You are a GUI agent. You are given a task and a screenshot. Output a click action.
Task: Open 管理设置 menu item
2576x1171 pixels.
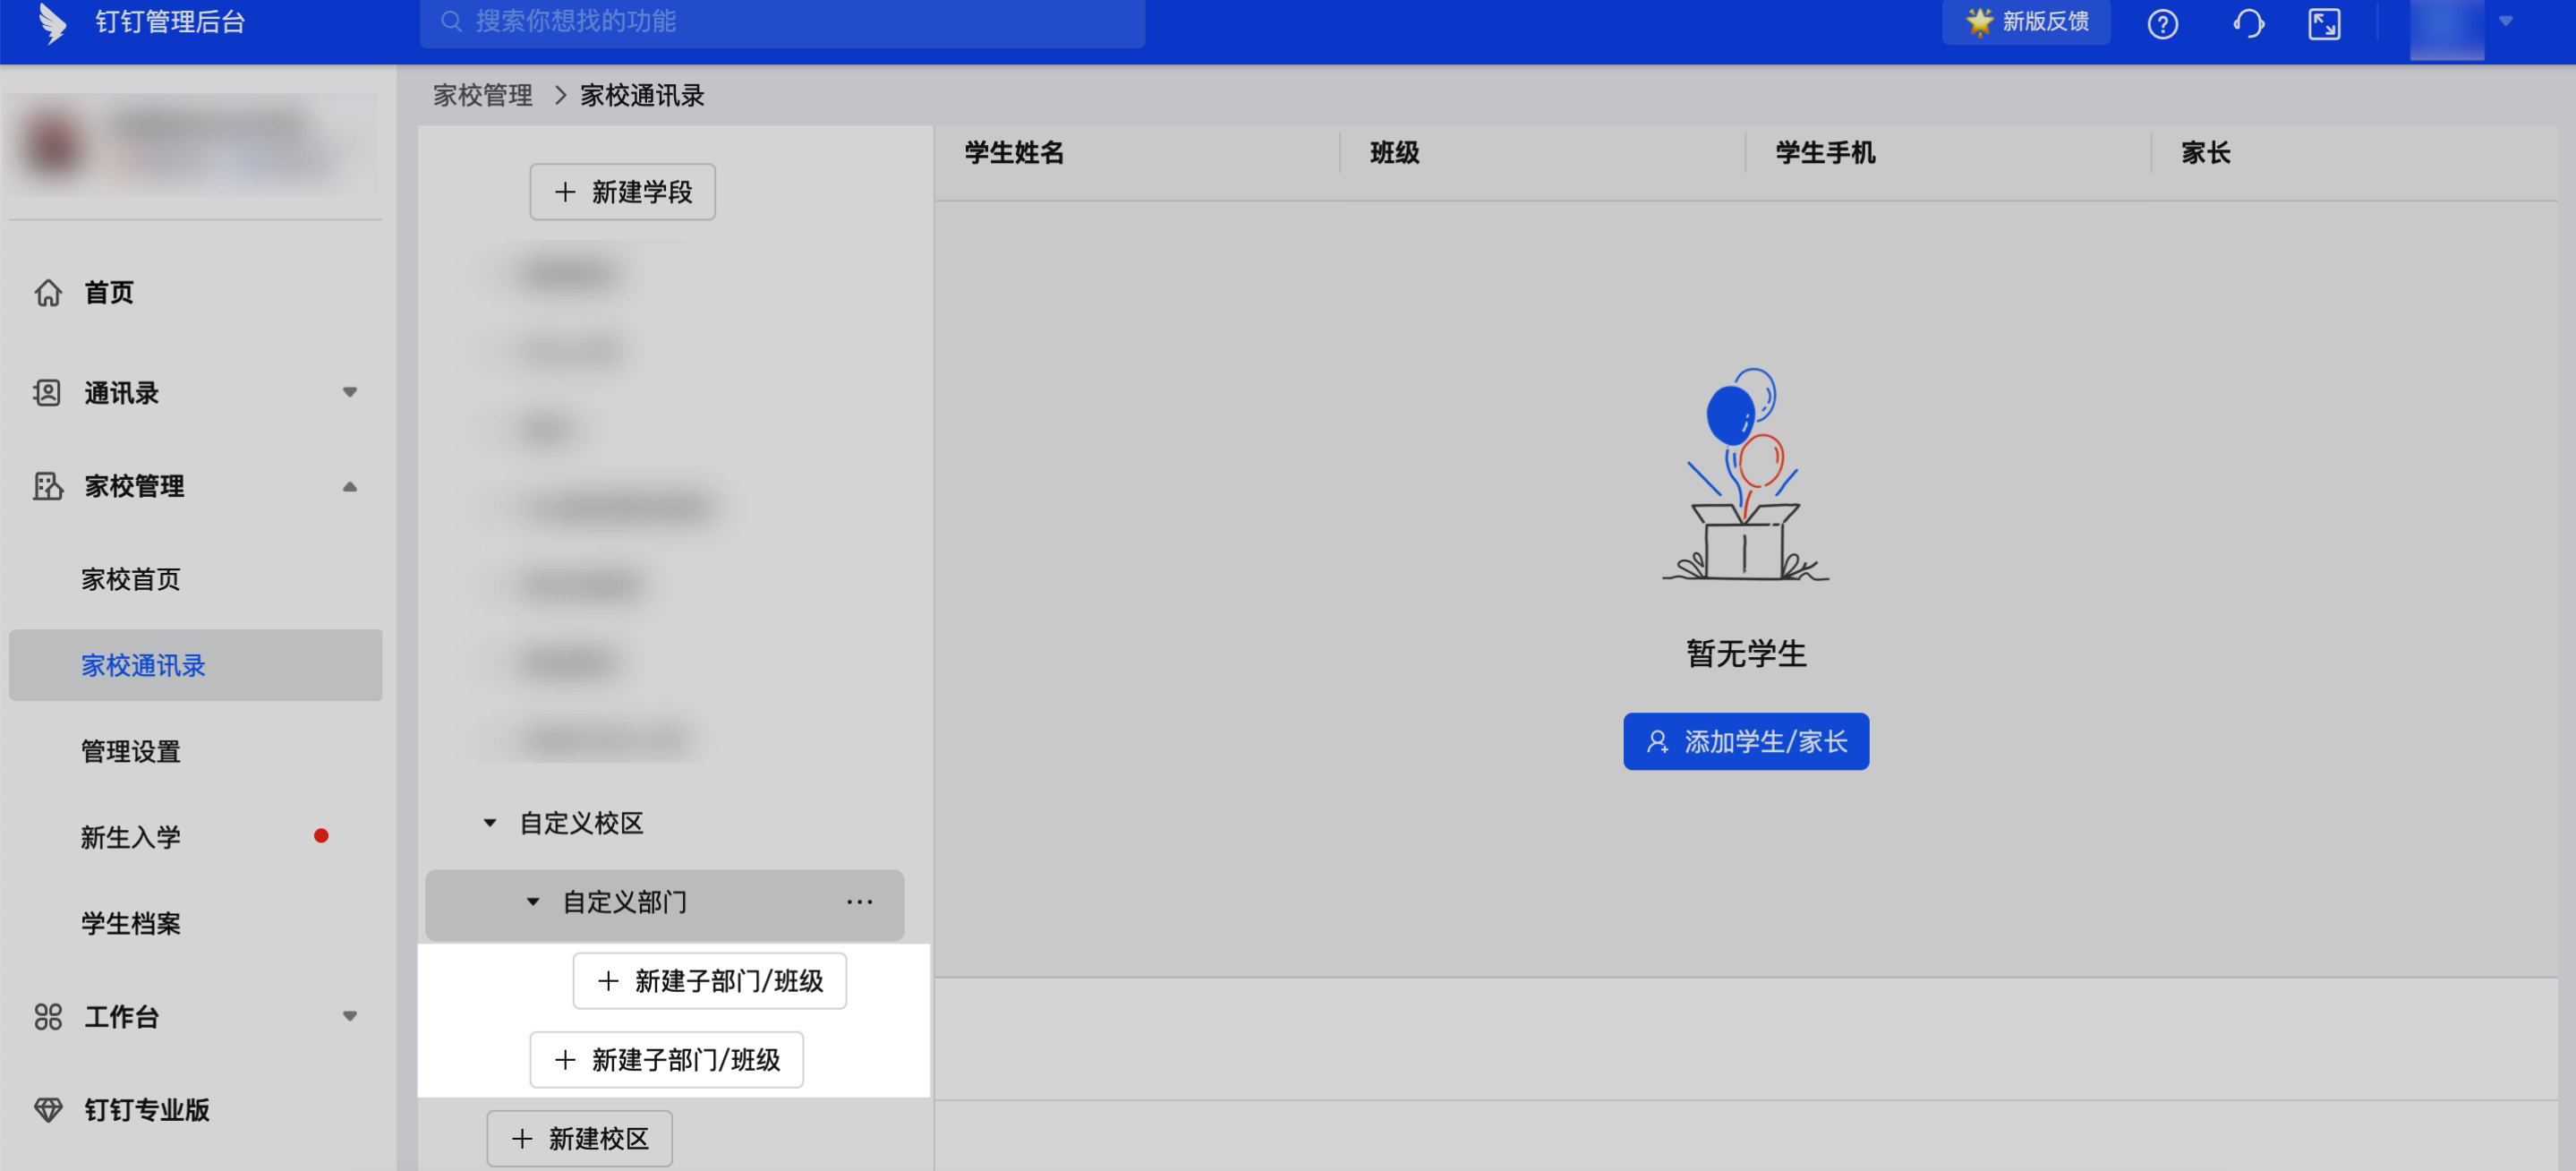(131, 751)
